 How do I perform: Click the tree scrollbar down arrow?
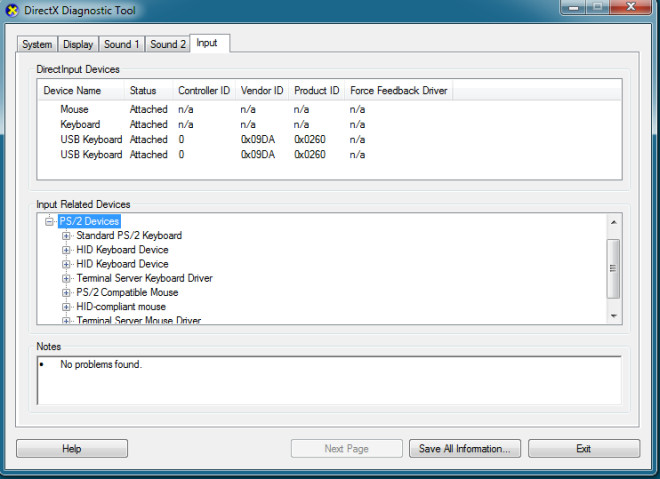pos(614,316)
